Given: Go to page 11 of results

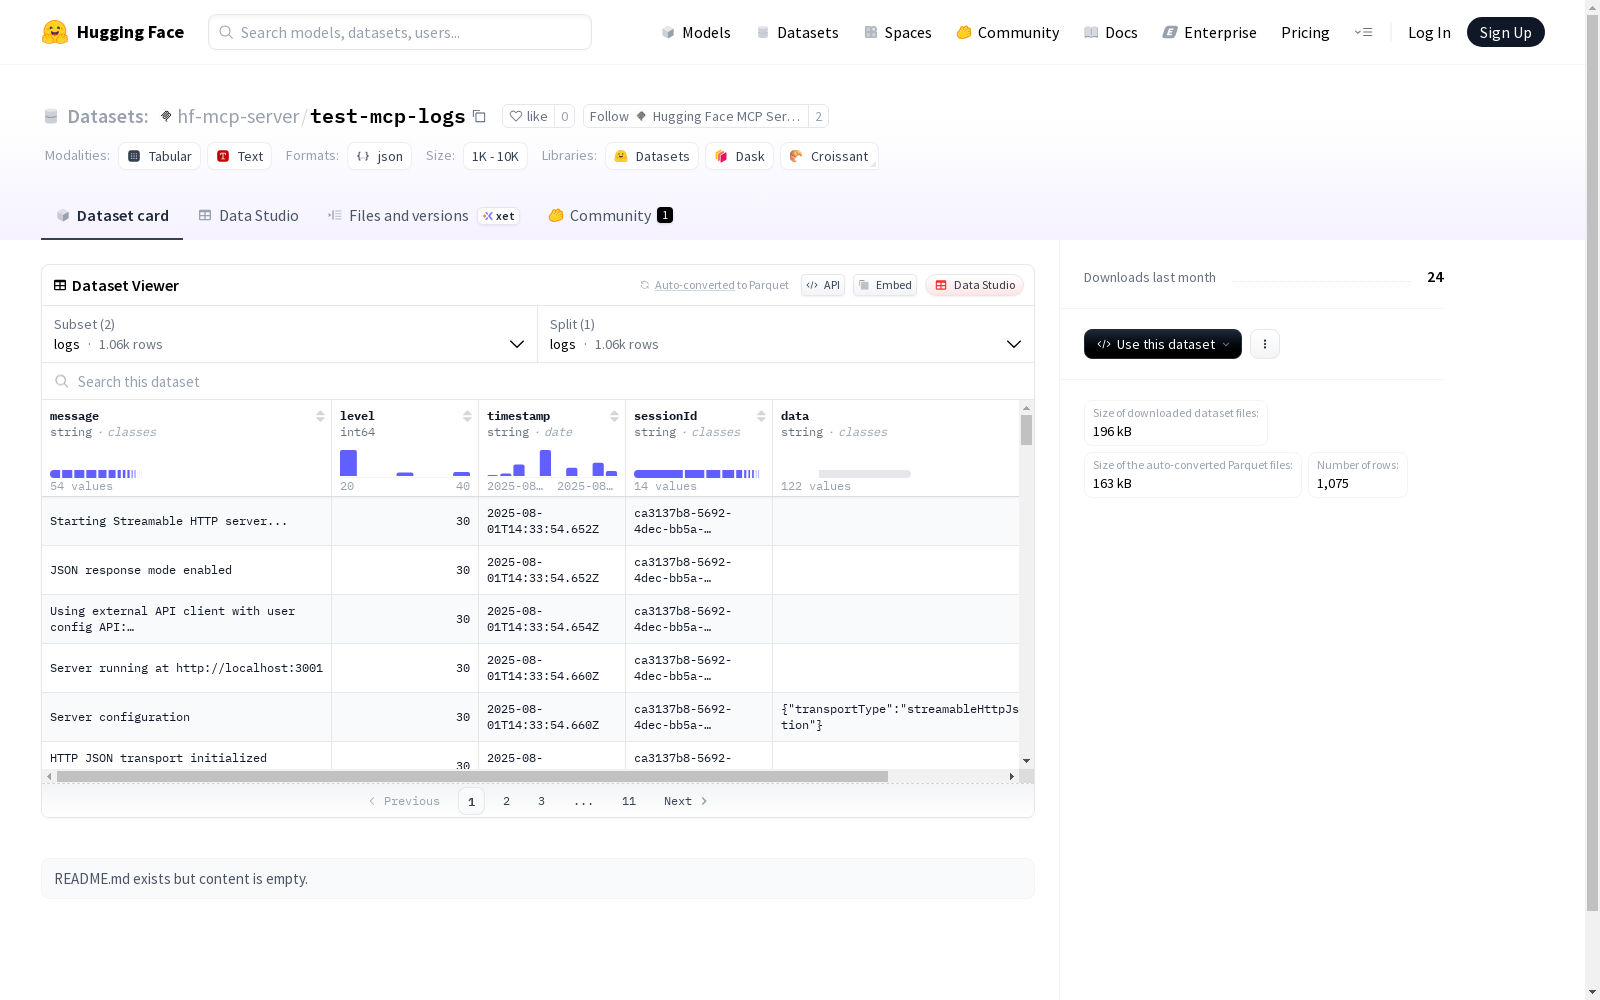Looking at the screenshot, I should 629,801.
